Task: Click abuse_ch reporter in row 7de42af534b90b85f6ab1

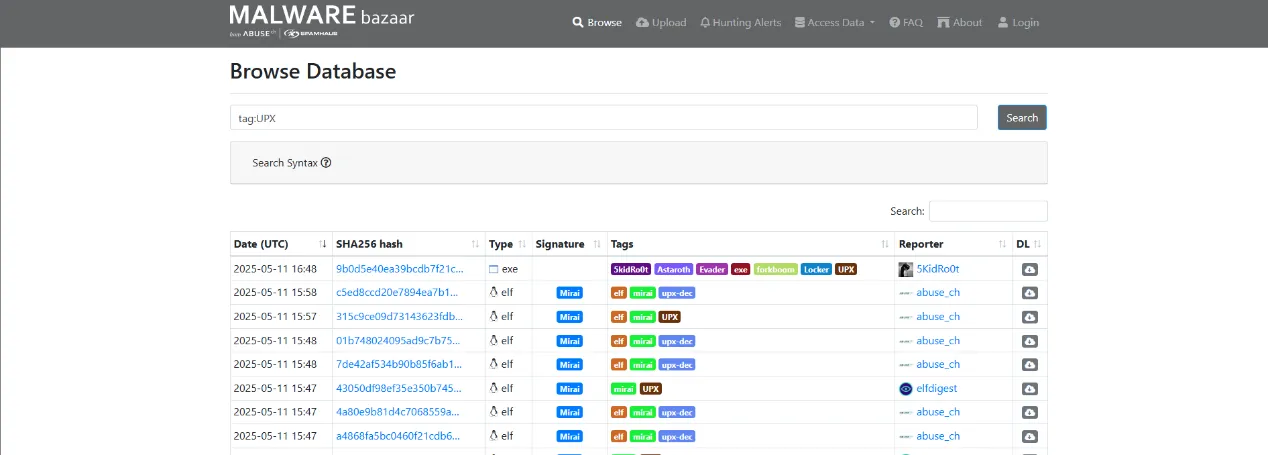Action: click(x=938, y=365)
